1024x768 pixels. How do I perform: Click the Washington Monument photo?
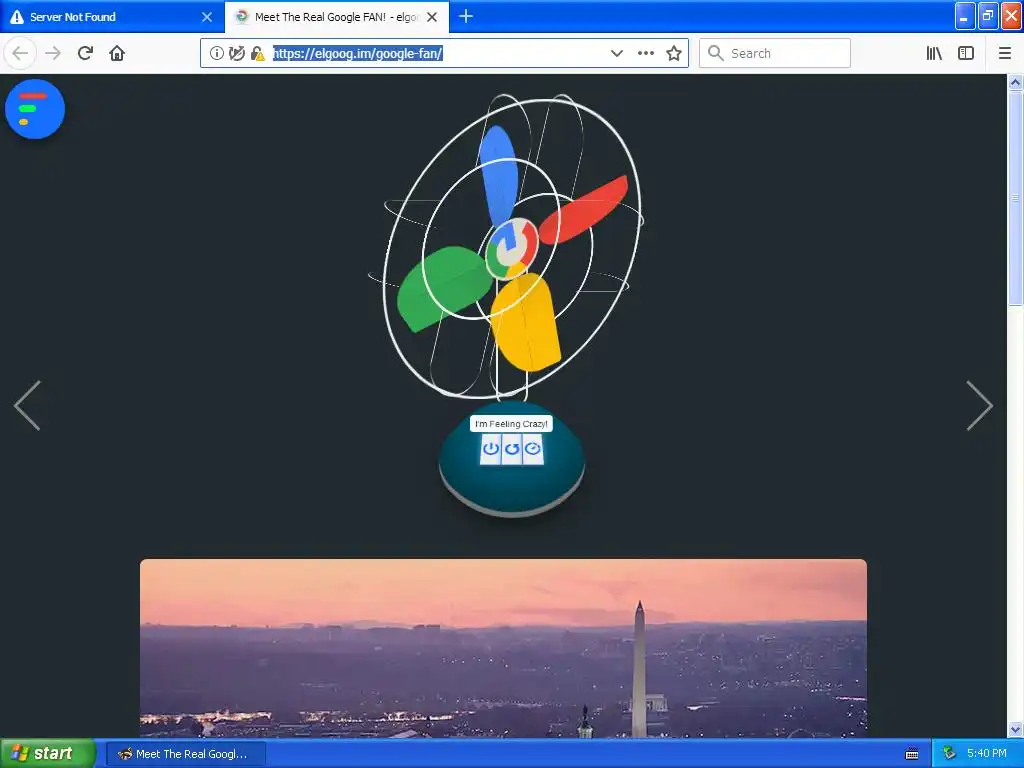(x=504, y=648)
